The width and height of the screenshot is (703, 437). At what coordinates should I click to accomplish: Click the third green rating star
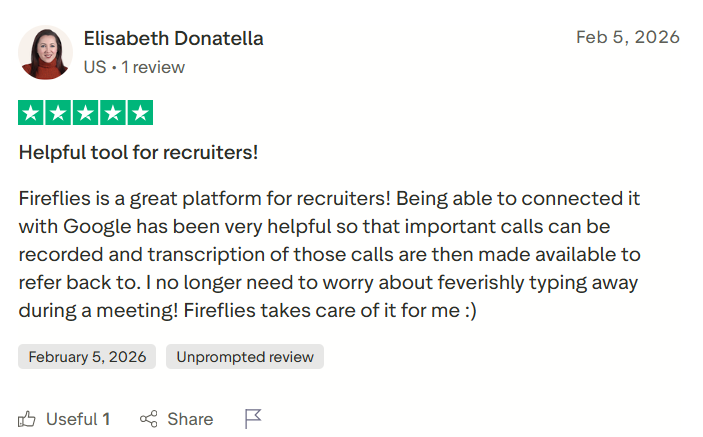86,113
